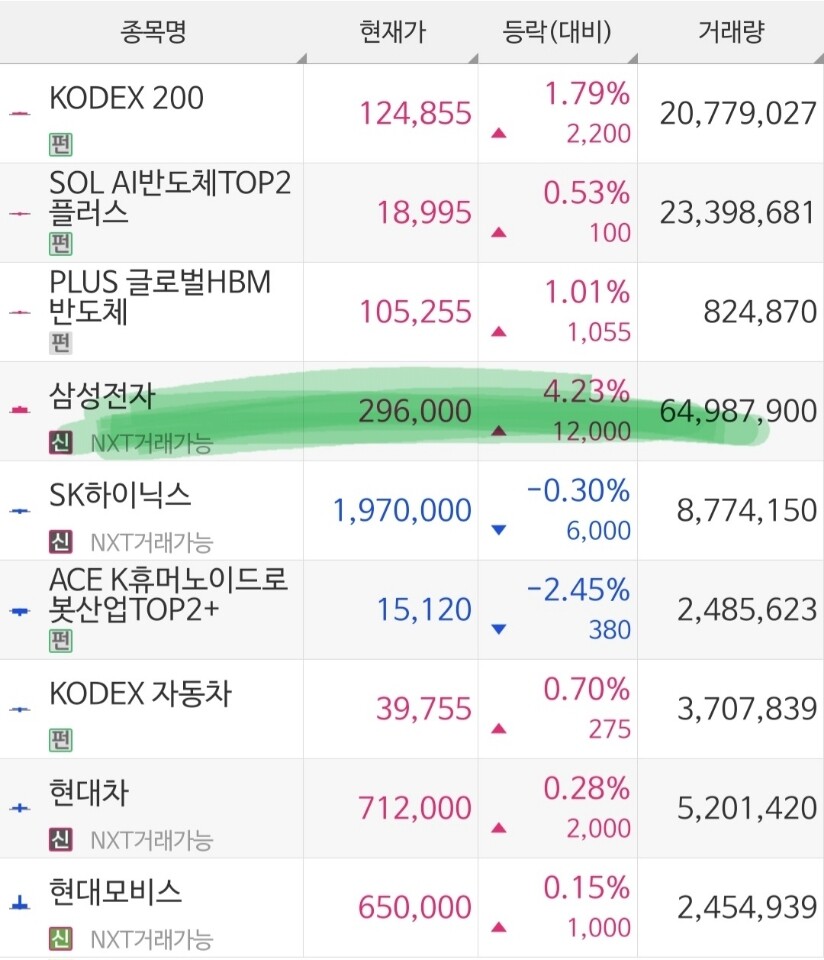The image size is (824, 960).
Task: Click the grey 펀 badge under PLUS 글로벌HBM반도체
Action: (x=61, y=343)
